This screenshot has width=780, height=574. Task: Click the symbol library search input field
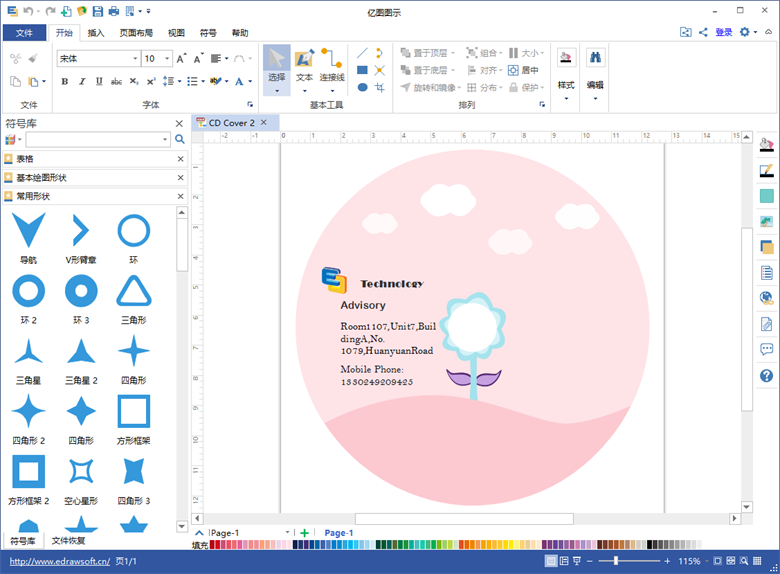pos(98,140)
